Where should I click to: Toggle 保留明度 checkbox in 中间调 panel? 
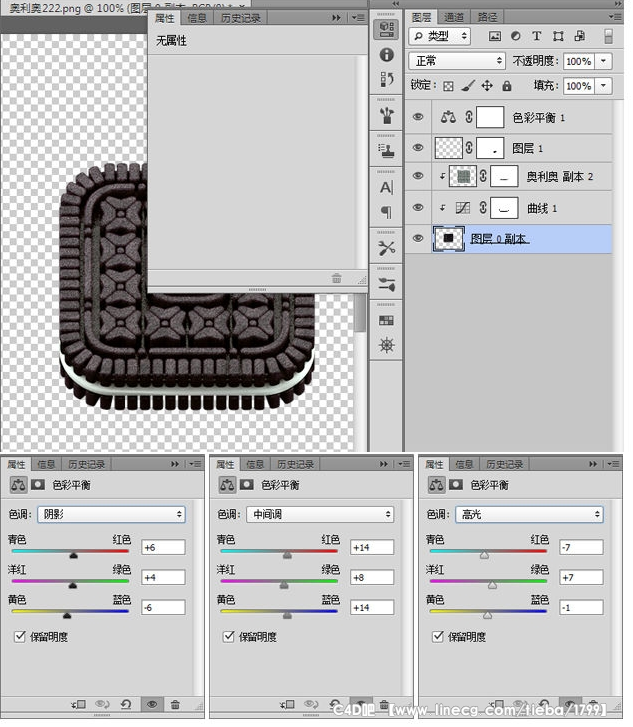(229, 636)
